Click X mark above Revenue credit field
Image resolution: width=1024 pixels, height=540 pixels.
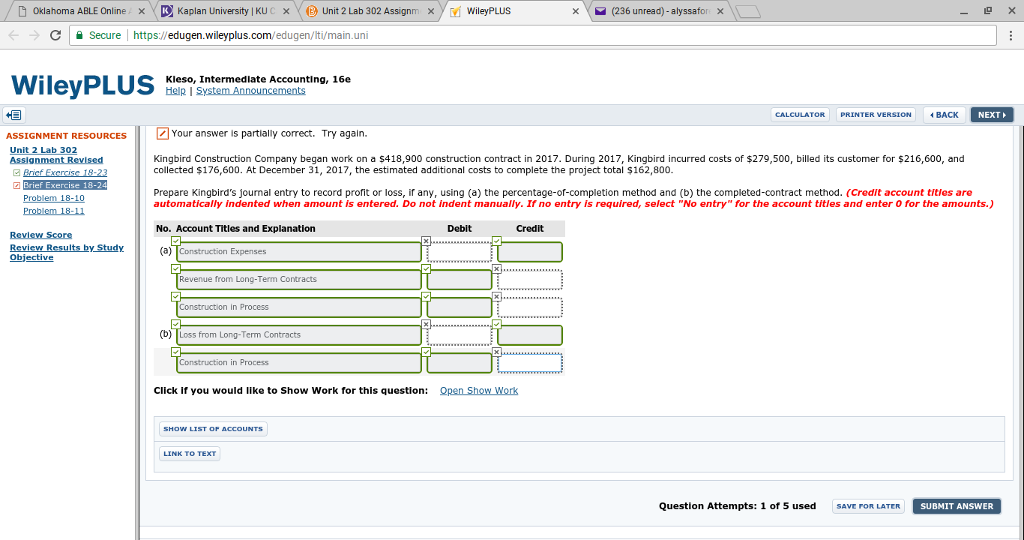[497, 268]
